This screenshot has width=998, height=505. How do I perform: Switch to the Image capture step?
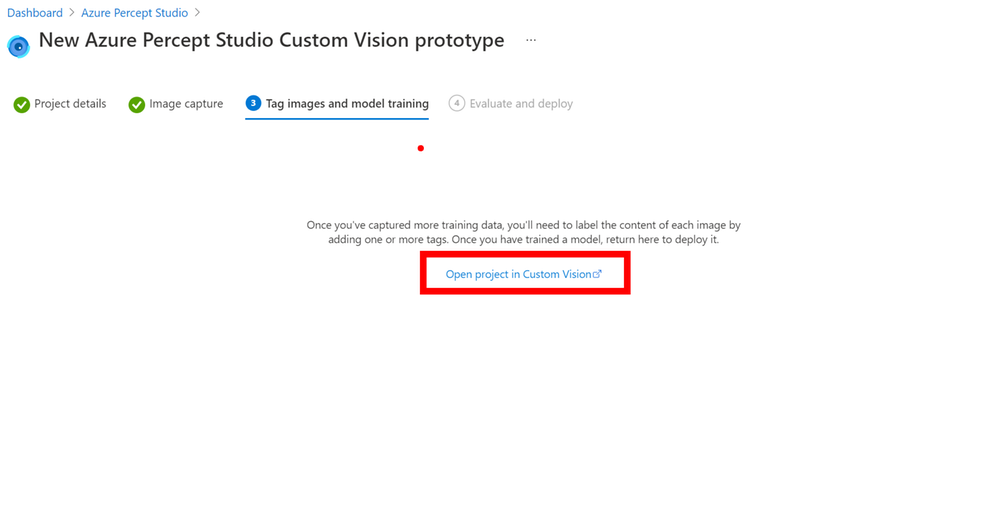click(186, 104)
